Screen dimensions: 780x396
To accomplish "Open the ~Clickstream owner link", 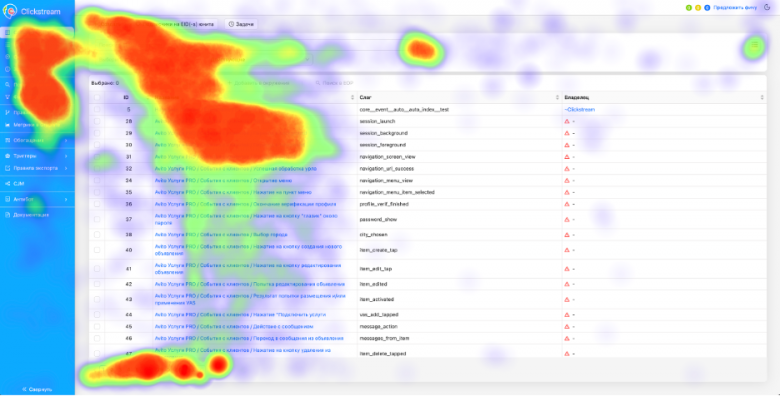I will click(x=580, y=109).
